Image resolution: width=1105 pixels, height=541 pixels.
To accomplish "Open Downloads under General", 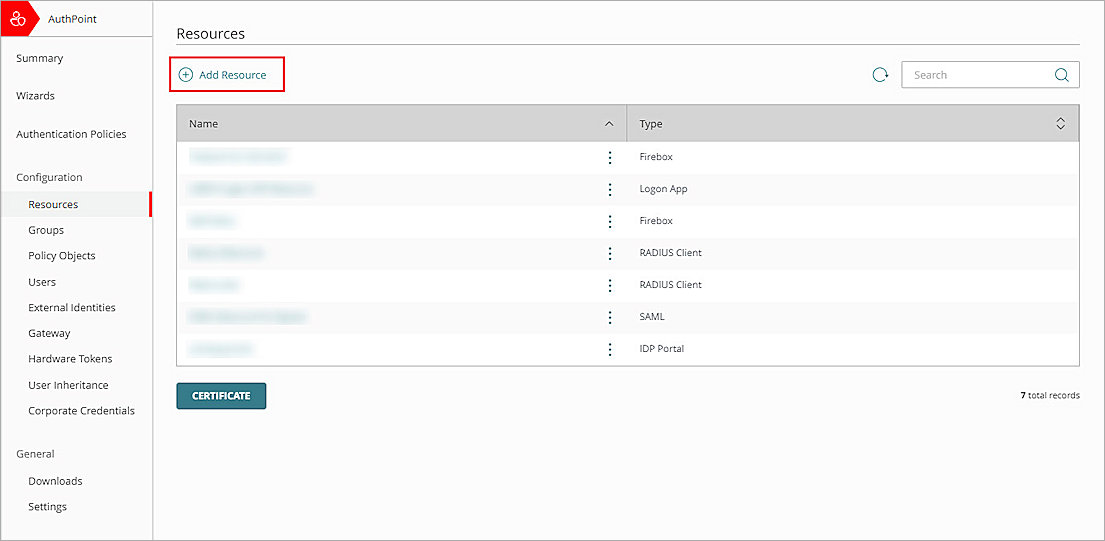I will (x=55, y=481).
